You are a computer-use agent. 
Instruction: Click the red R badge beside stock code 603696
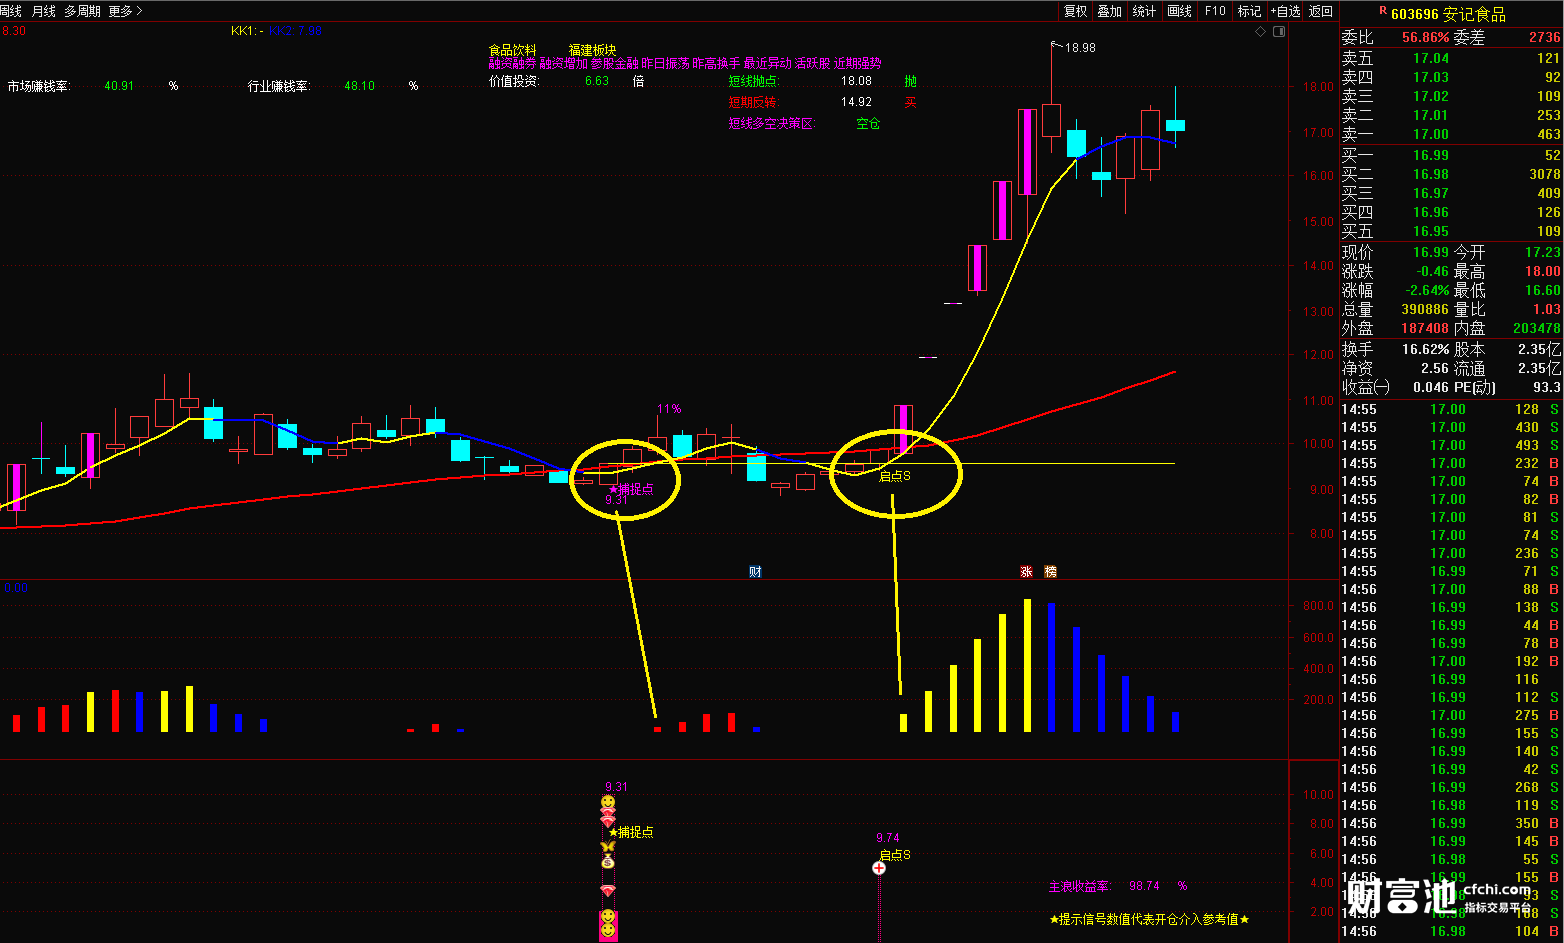[1383, 11]
